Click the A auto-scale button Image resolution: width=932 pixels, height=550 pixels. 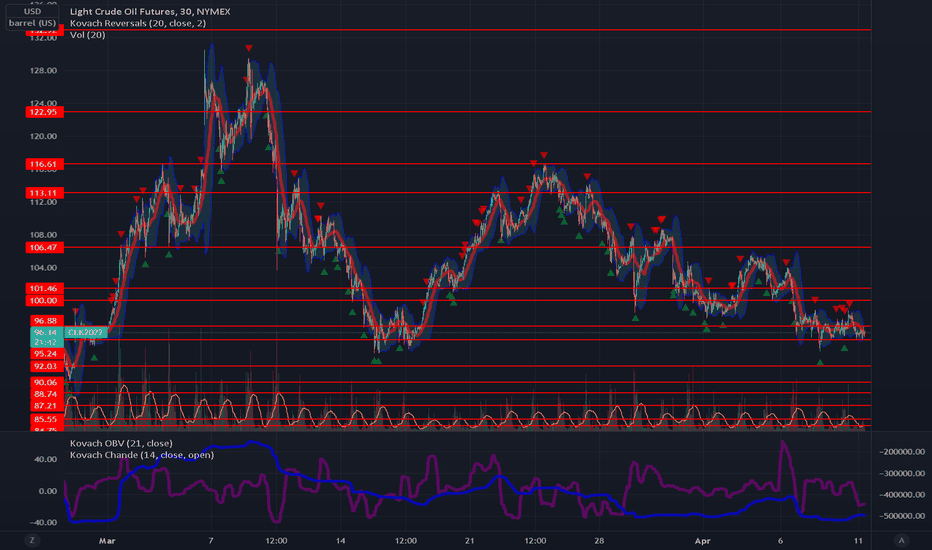click(901, 540)
